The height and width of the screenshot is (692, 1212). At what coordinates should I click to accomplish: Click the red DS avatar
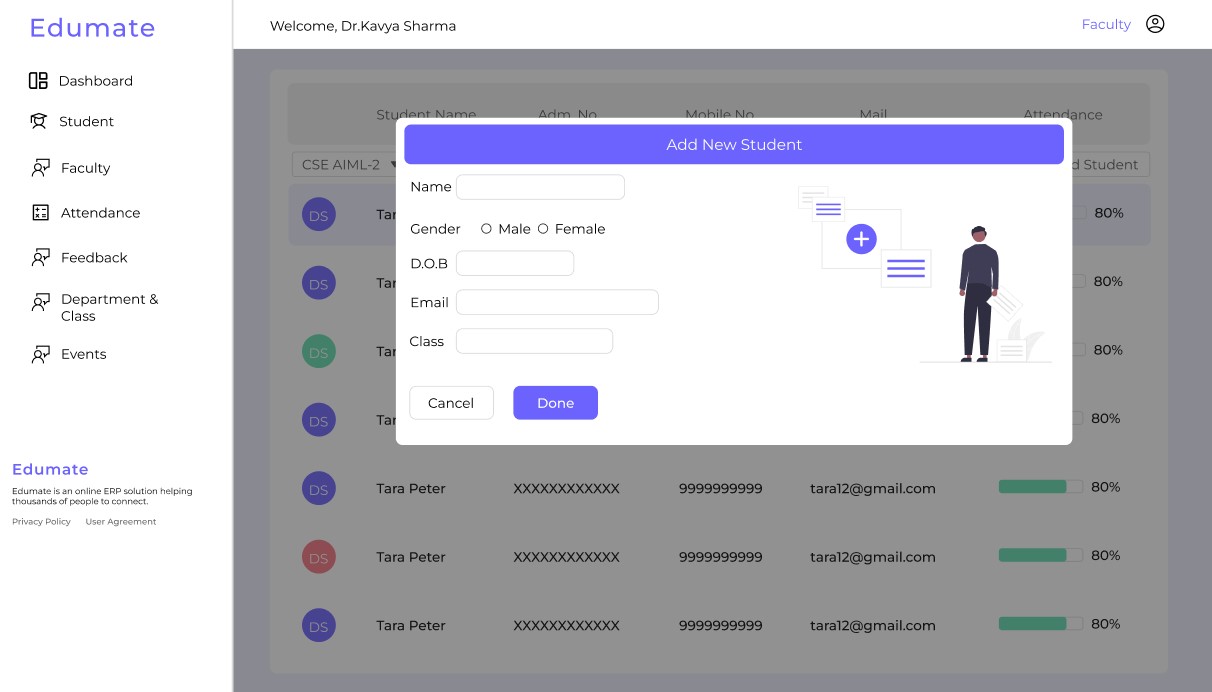click(319, 557)
